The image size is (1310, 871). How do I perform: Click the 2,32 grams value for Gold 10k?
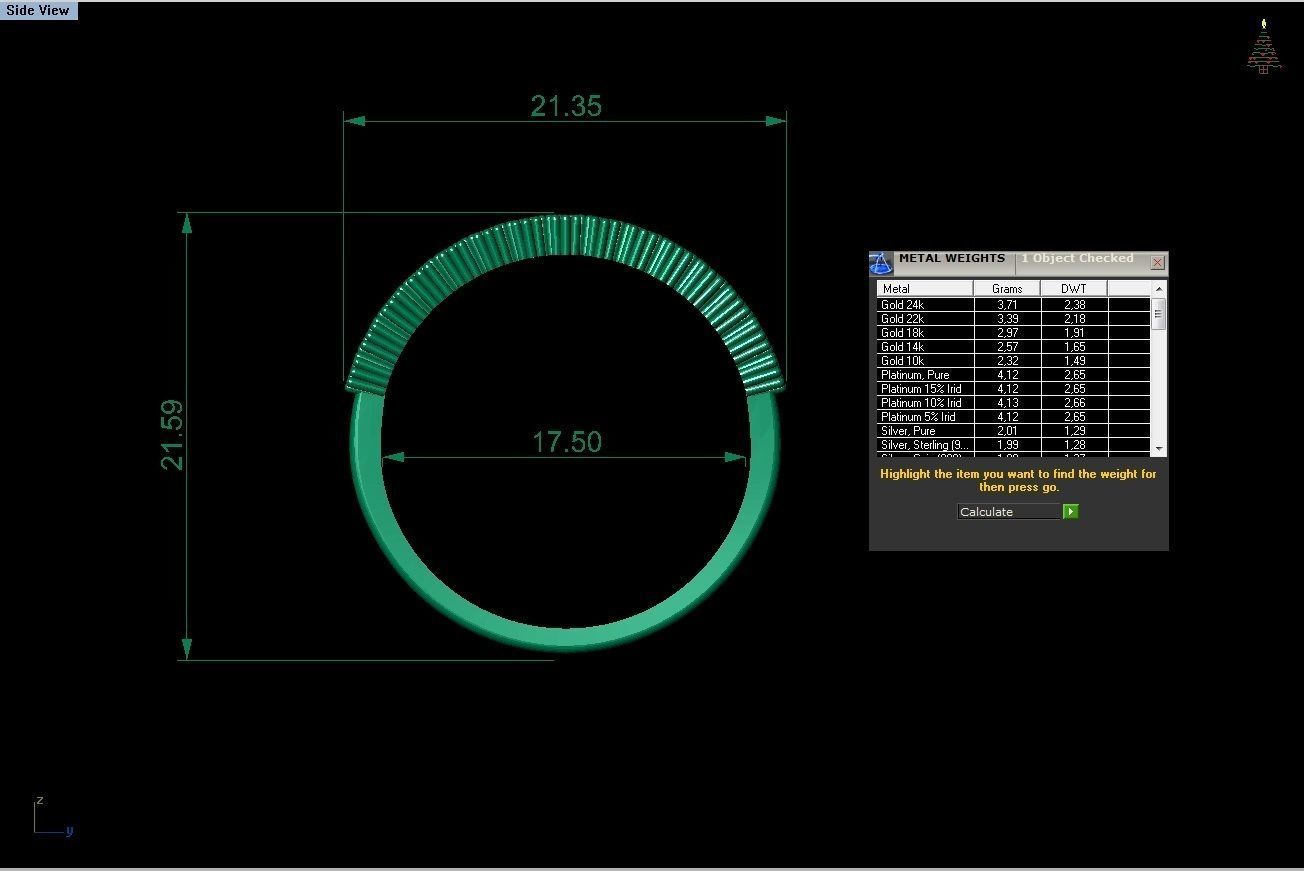tap(1007, 361)
